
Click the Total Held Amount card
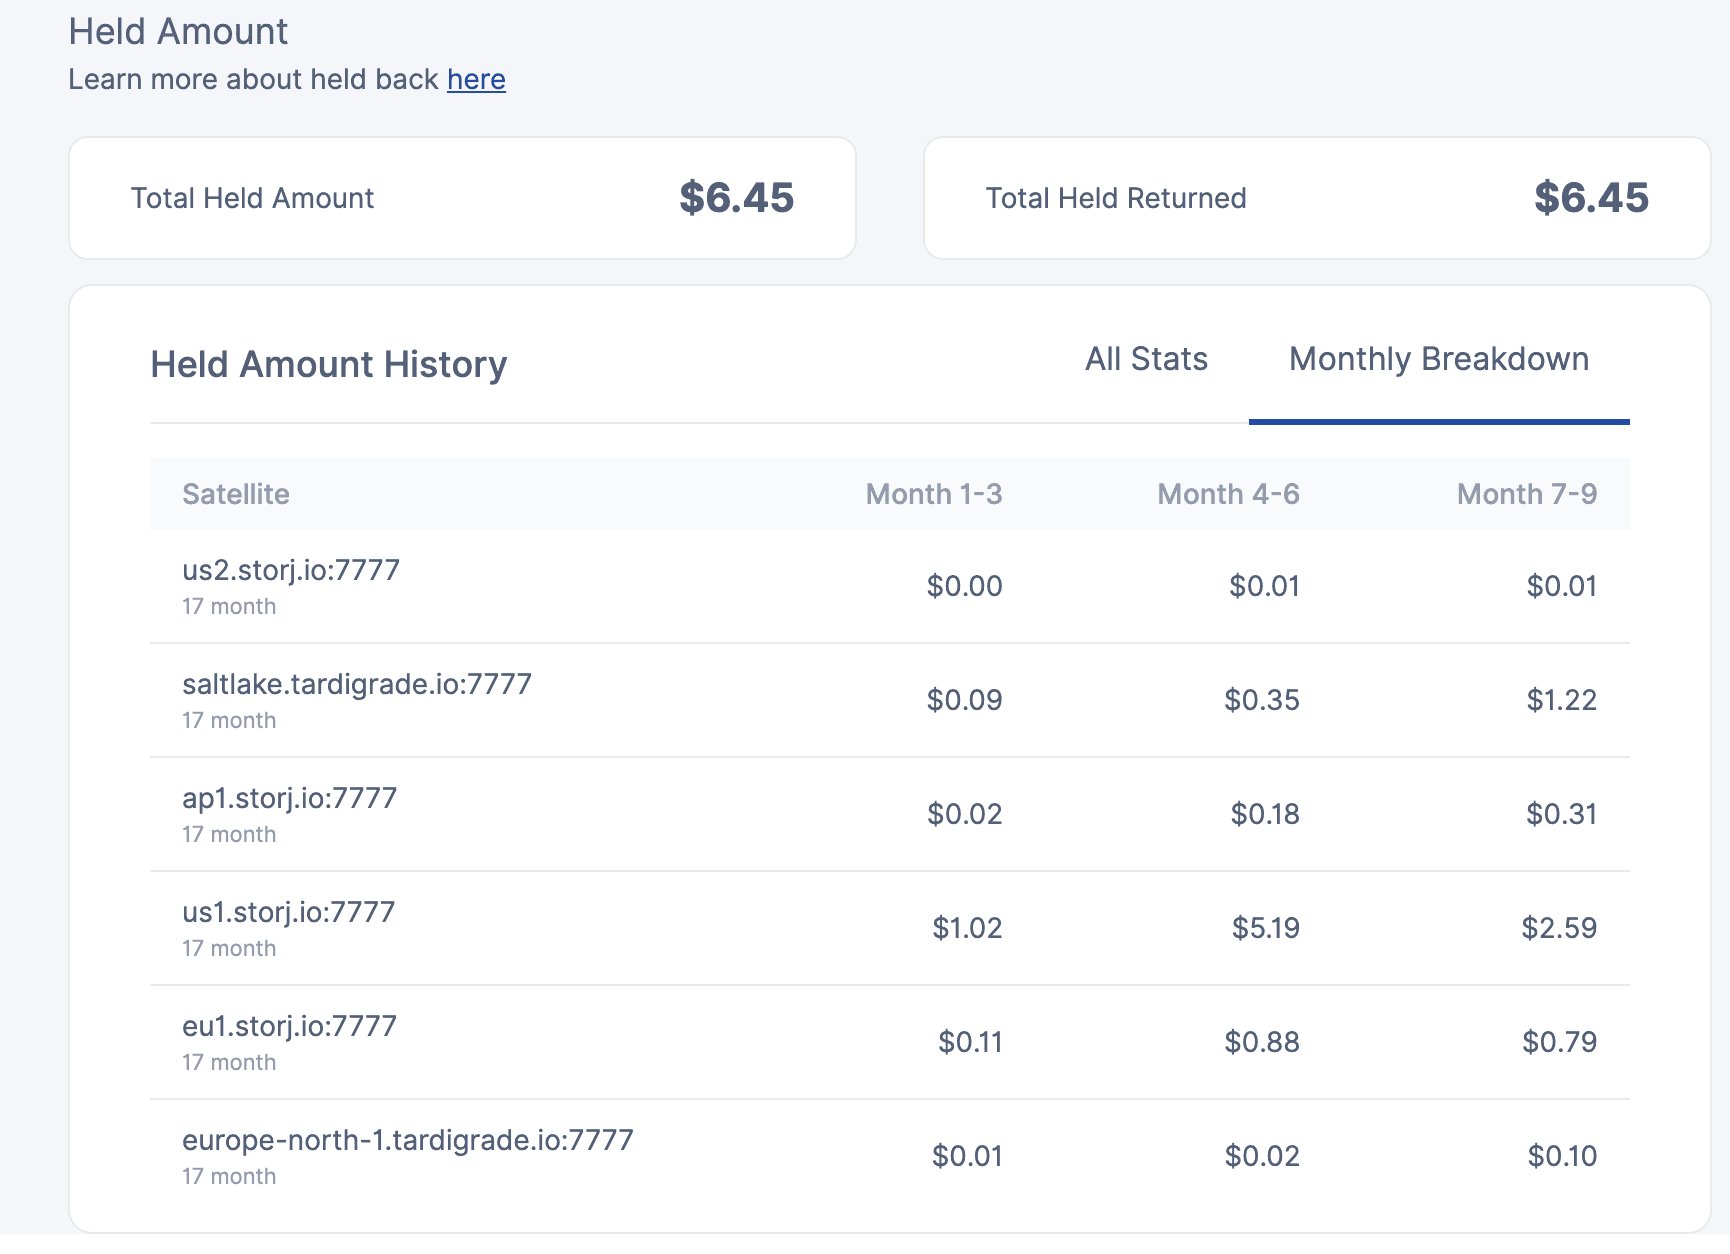pos(462,198)
